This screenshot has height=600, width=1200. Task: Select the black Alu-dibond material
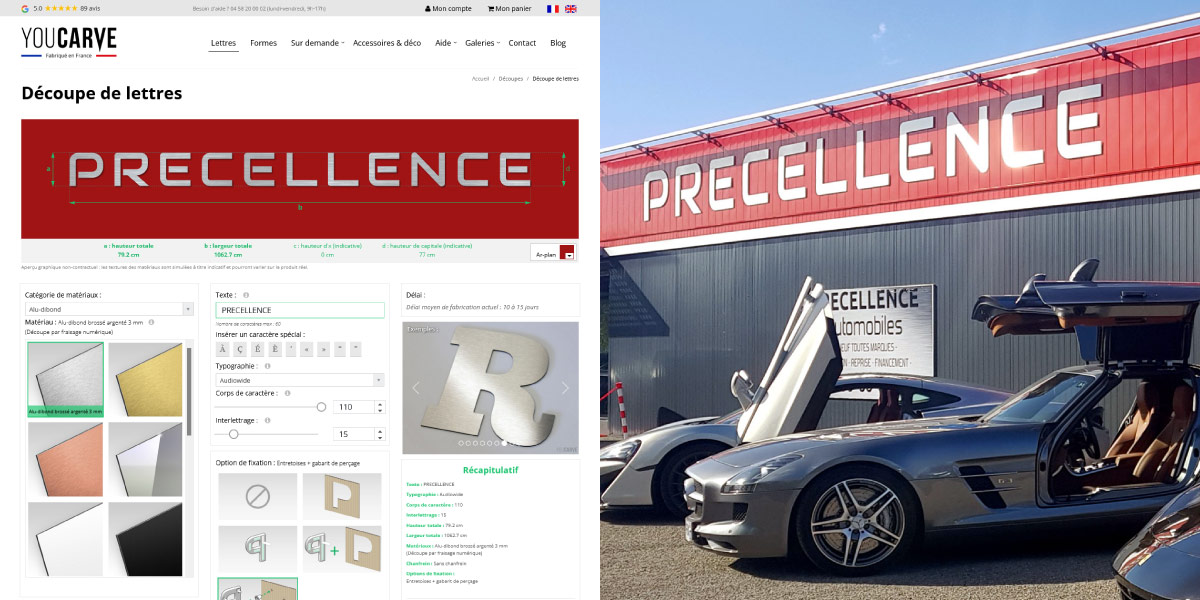coord(145,539)
